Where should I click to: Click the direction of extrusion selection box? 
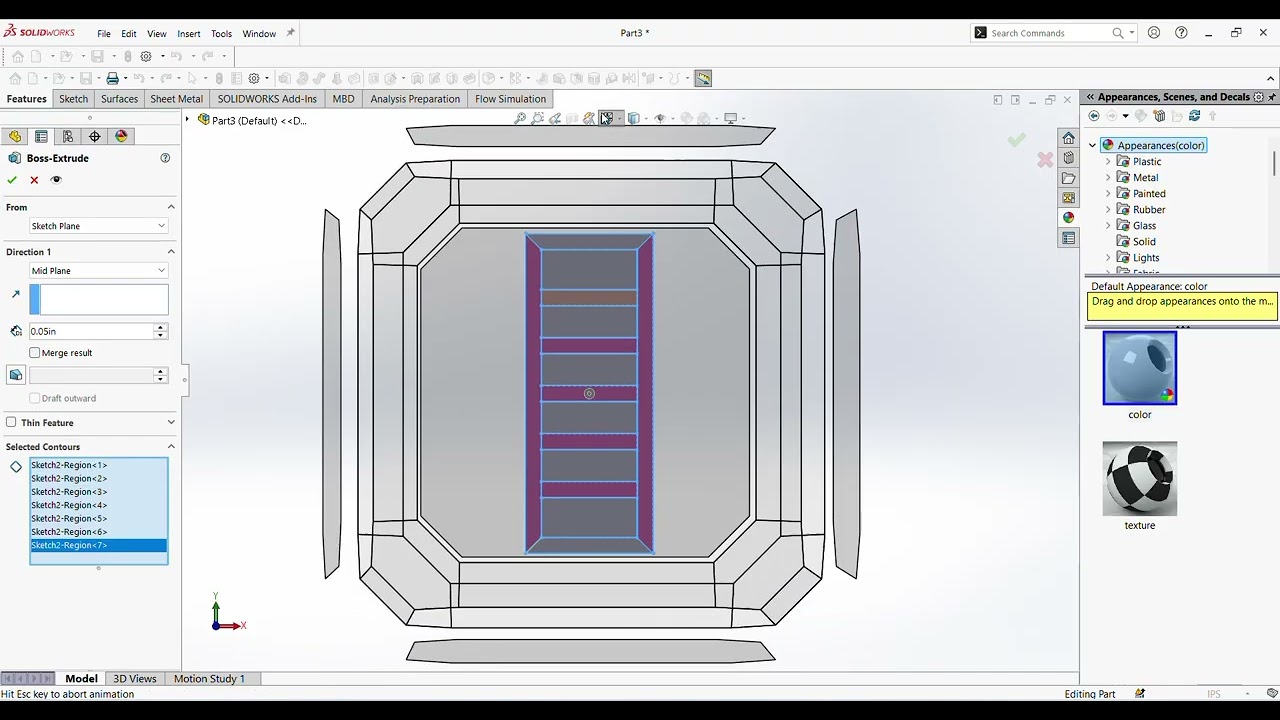pos(99,300)
